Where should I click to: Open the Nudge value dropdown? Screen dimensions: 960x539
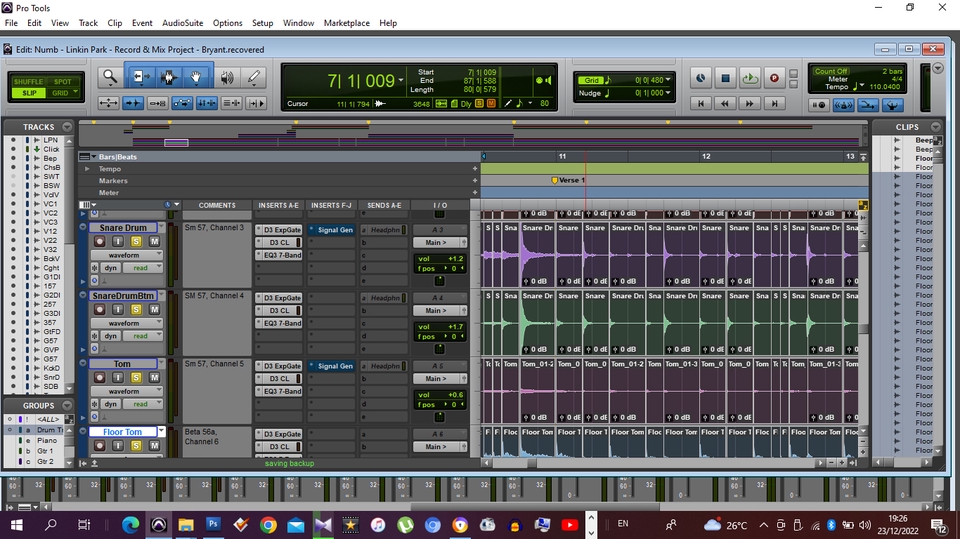click(x=667, y=93)
